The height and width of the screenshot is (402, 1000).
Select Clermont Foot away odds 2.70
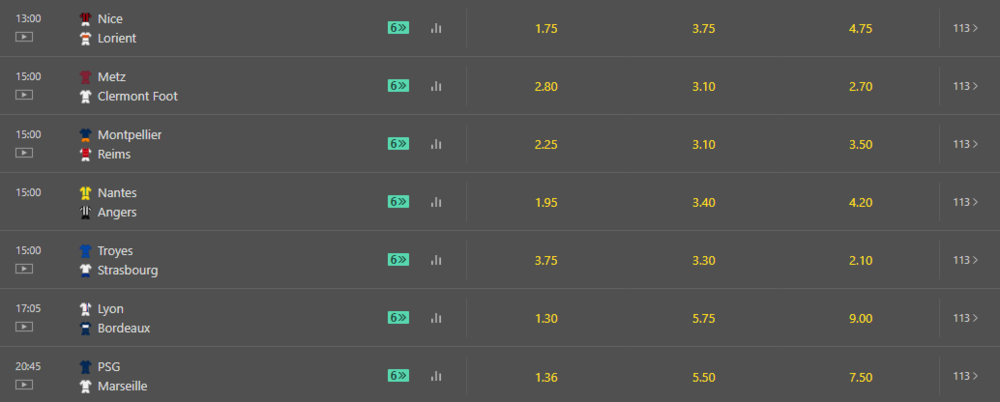pos(860,87)
